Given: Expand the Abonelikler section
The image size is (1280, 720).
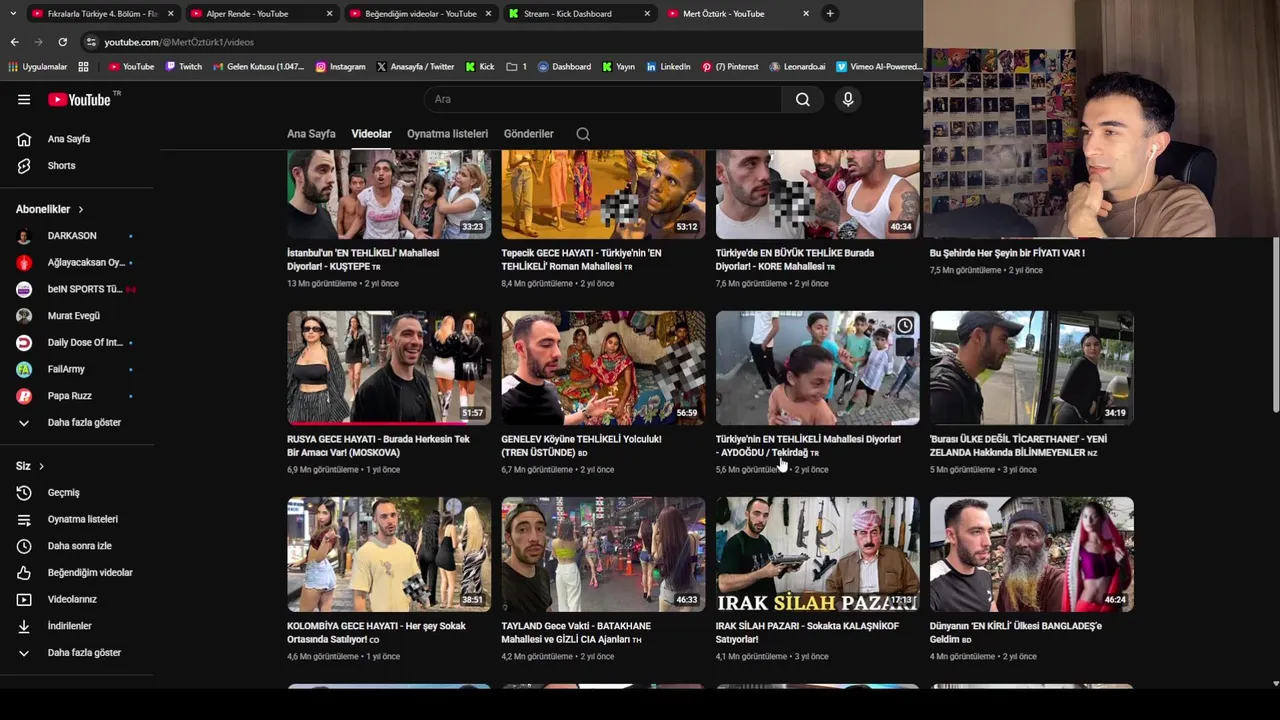Looking at the screenshot, I should click(x=50, y=209).
